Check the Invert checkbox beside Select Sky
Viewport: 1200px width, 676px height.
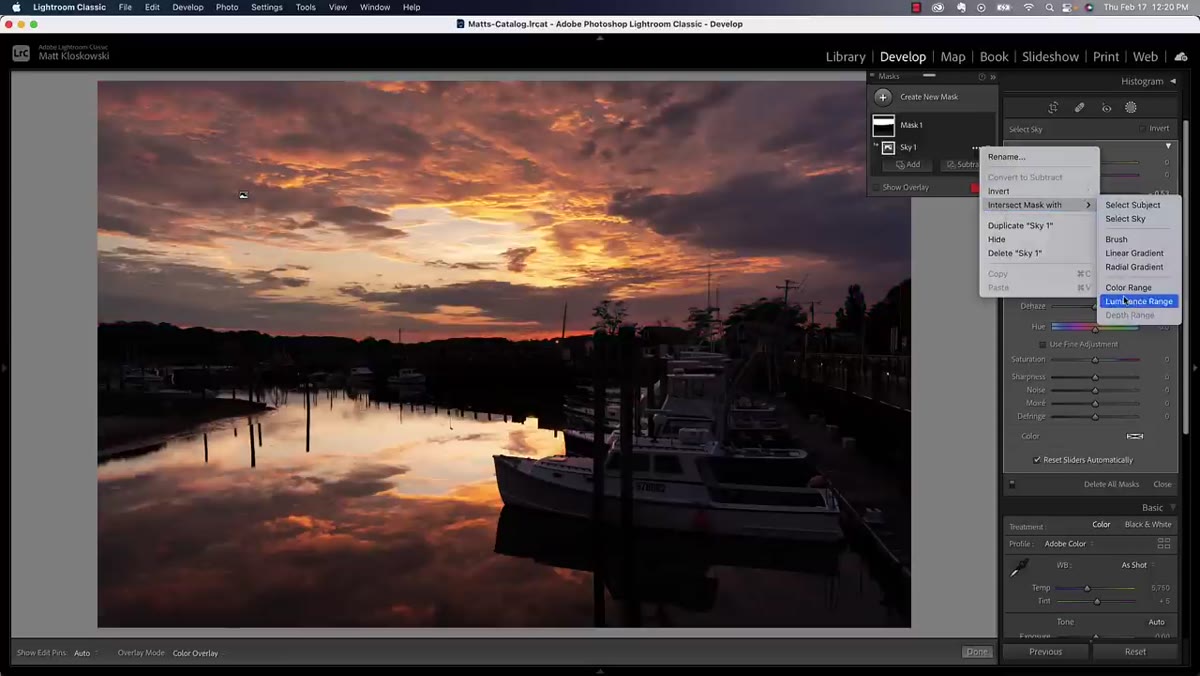coord(1143,128)
